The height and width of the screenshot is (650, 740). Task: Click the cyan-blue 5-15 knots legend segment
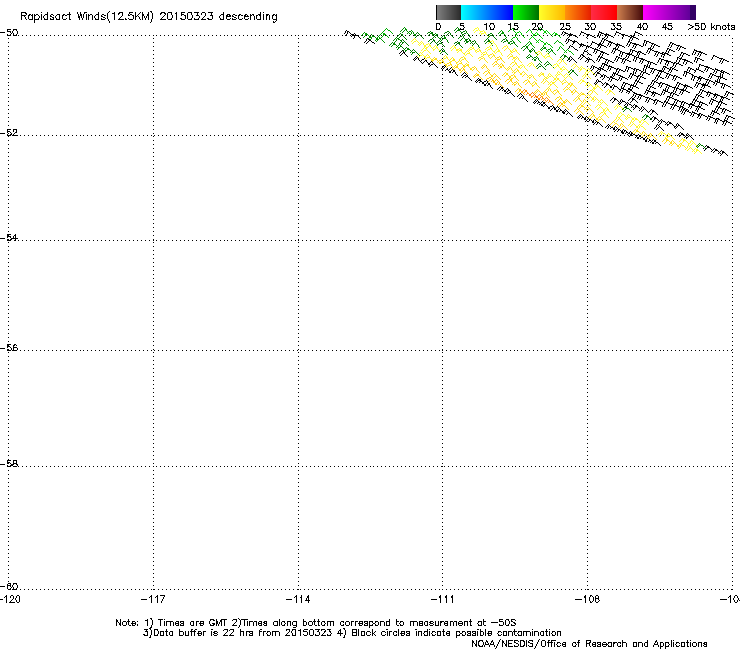[x=487, y=12]
